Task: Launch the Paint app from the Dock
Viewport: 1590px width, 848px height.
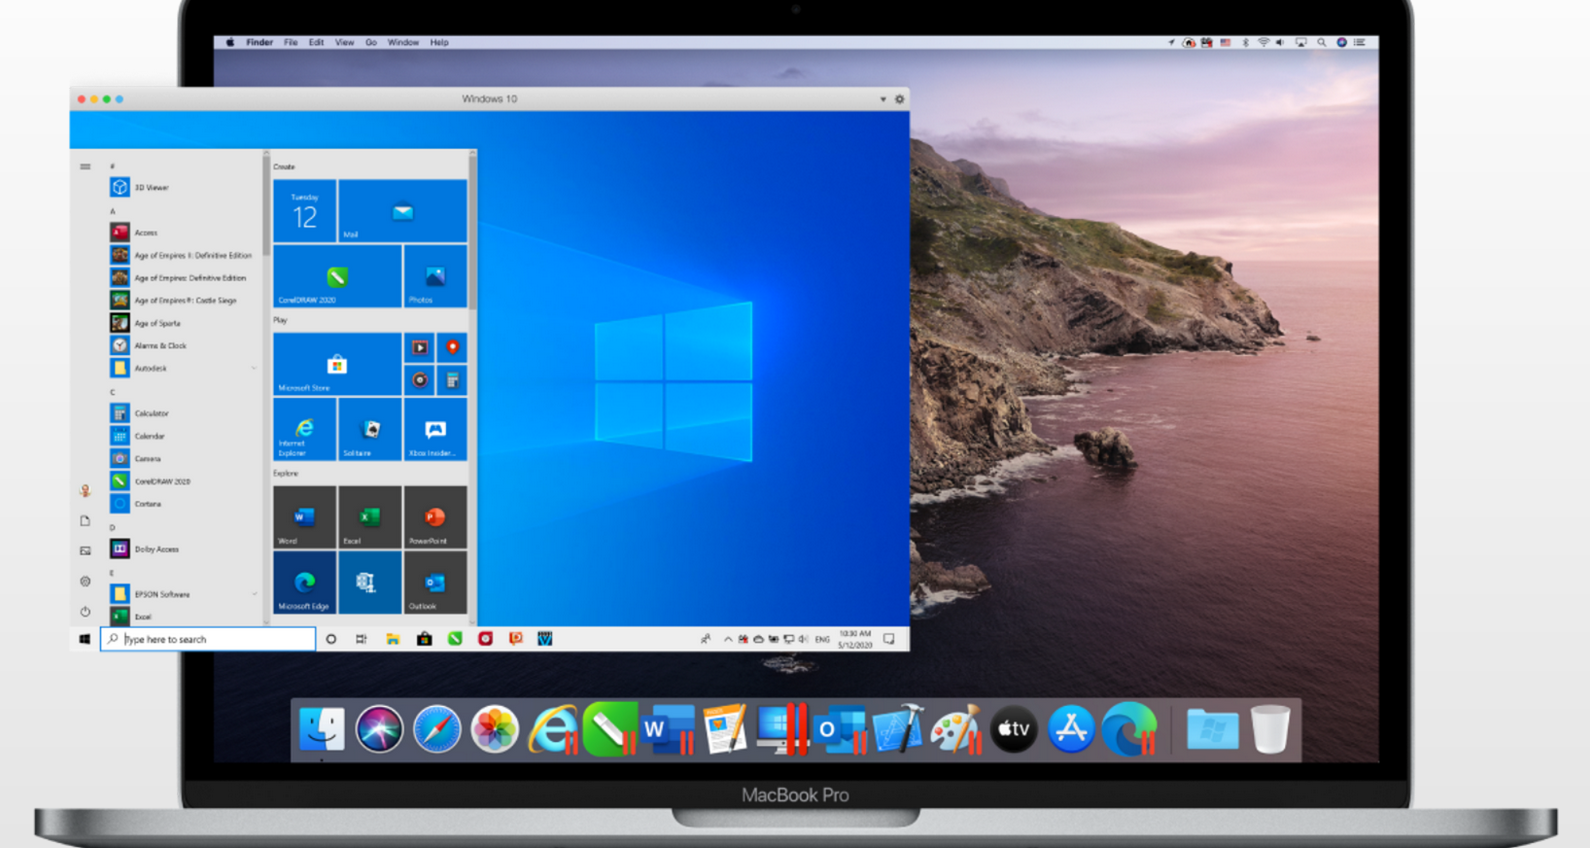Action: (x=955, y=729)
